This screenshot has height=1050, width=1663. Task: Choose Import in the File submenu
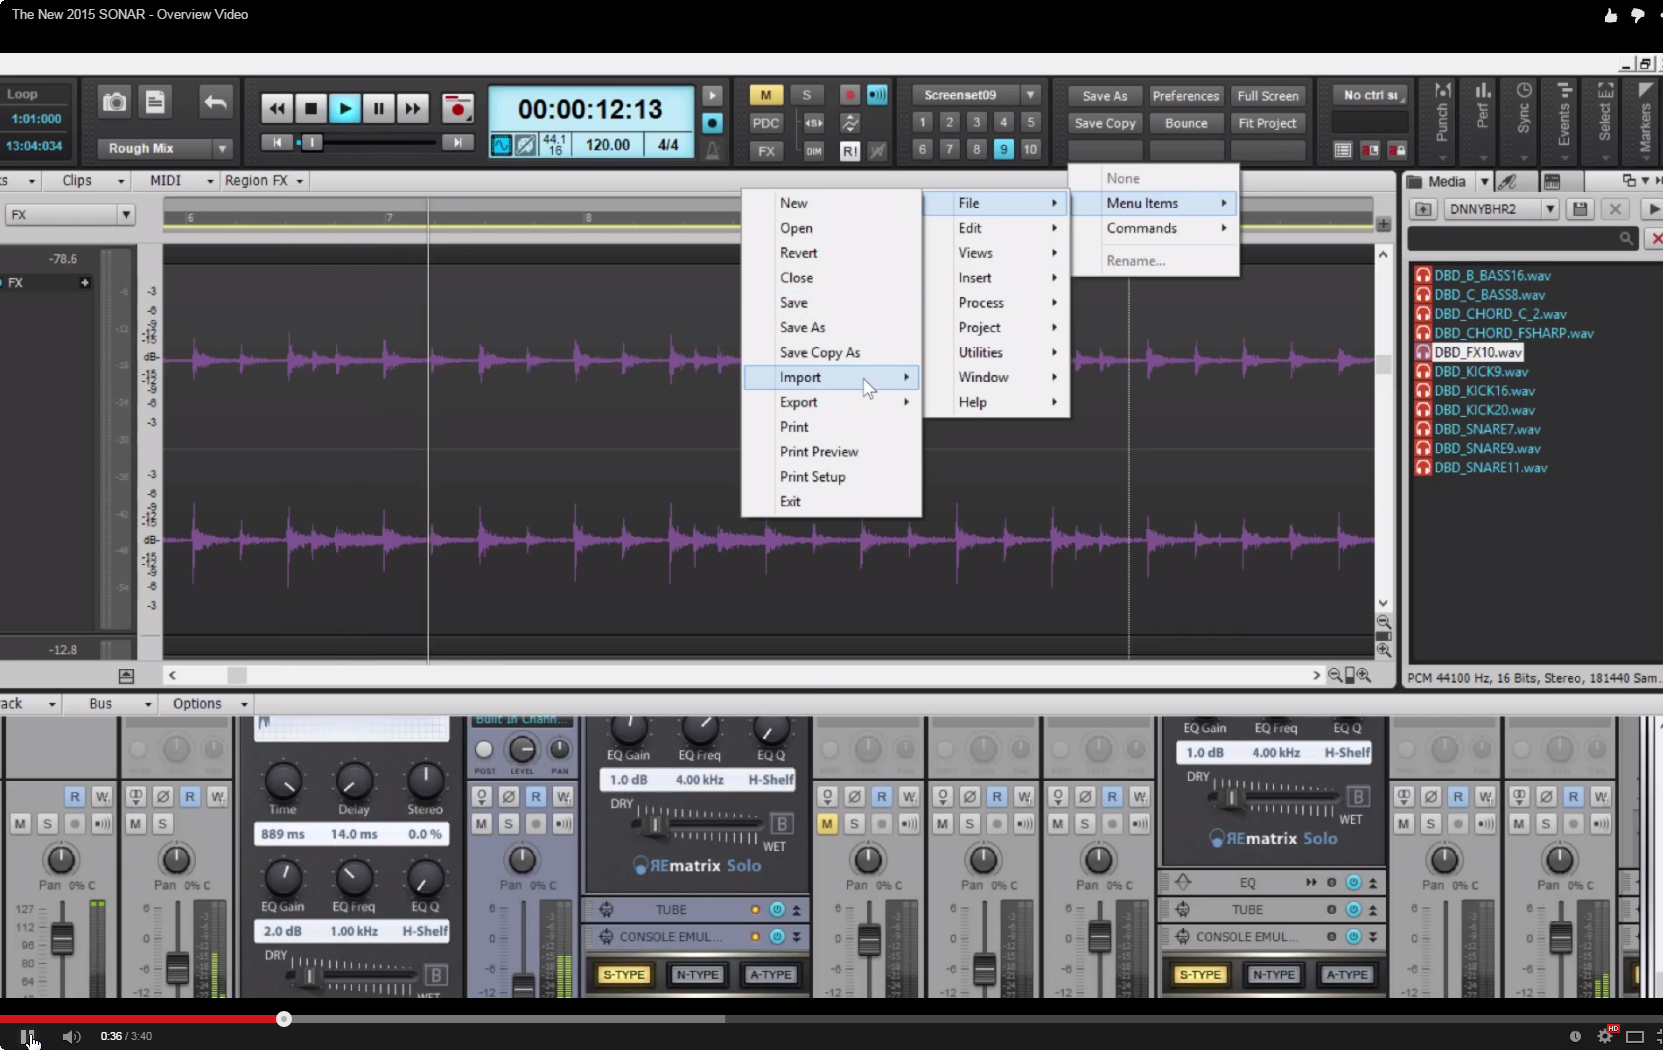[x=831, y=377]
